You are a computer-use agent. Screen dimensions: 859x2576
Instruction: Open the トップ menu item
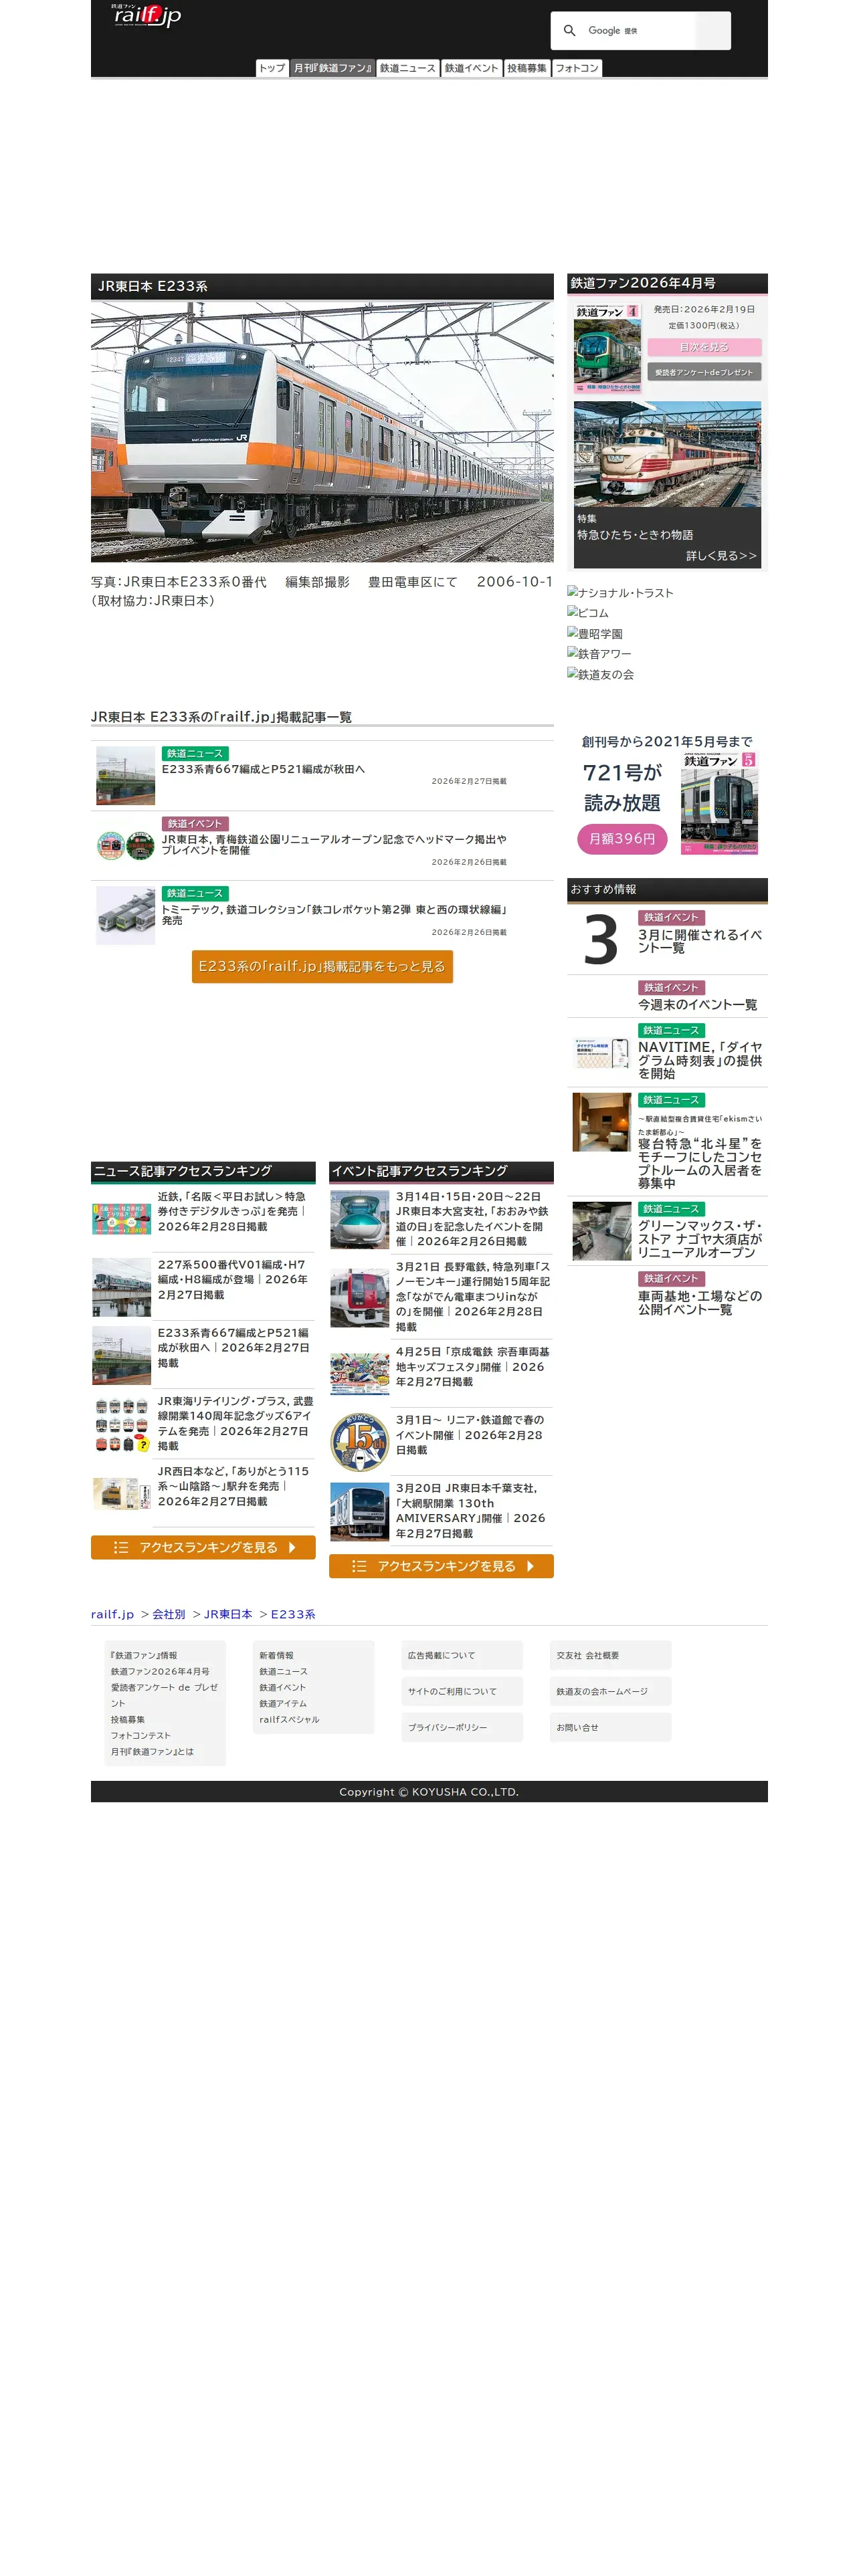[272, 68]
